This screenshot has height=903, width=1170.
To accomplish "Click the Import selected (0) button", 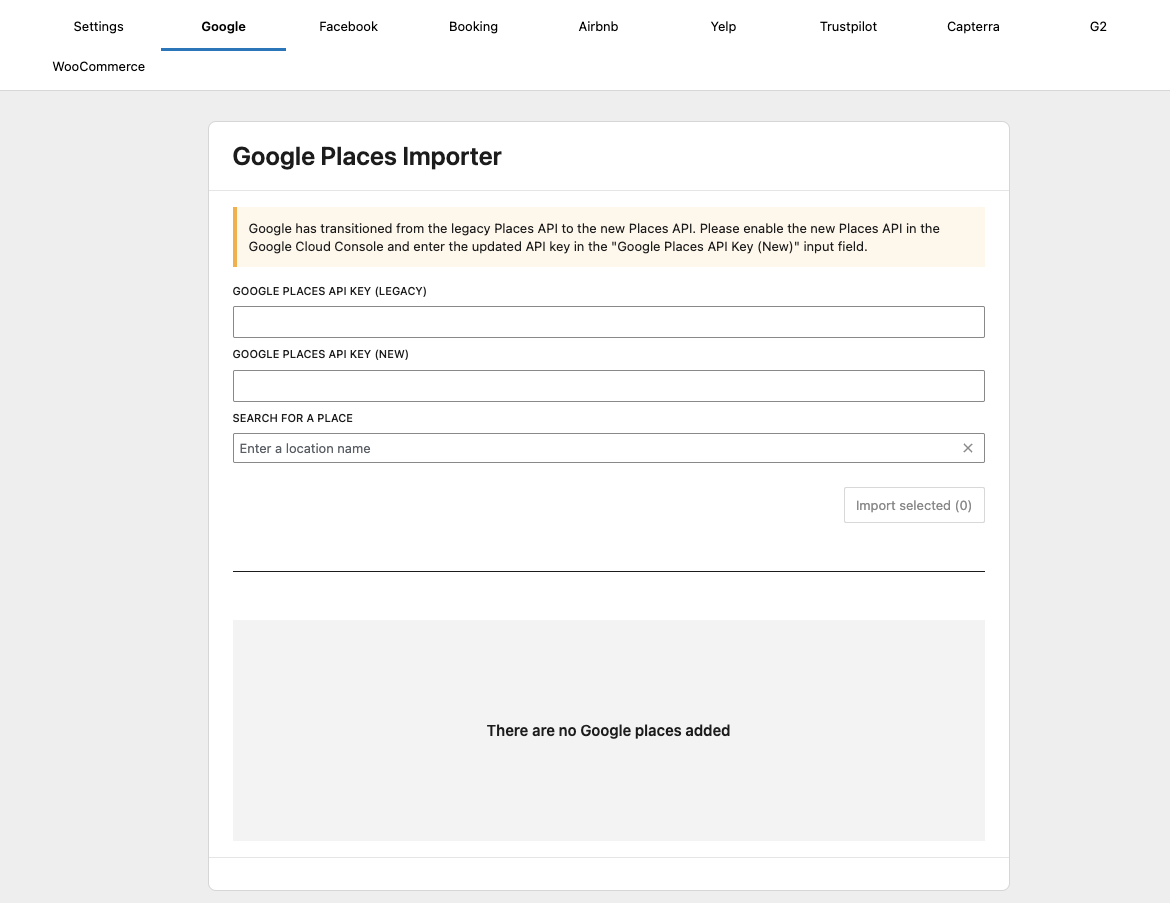I will tap(914, 505).
